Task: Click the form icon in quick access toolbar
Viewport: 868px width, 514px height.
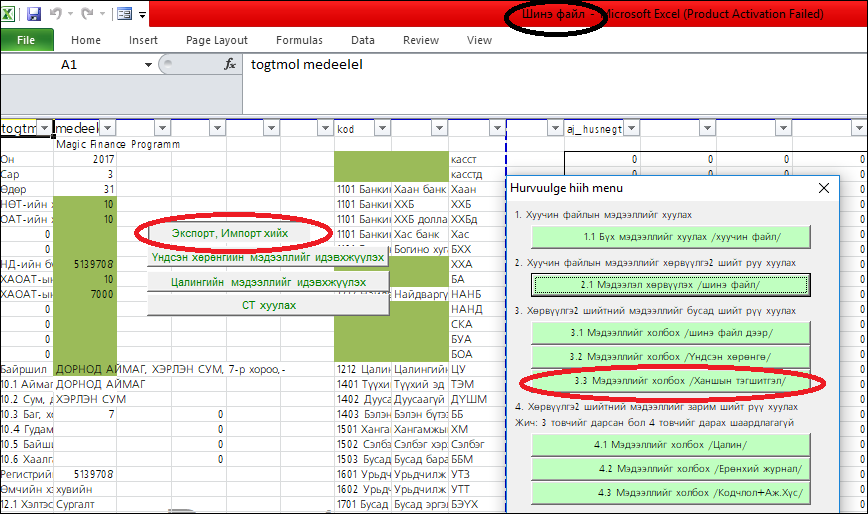Action: coord(124,14)
